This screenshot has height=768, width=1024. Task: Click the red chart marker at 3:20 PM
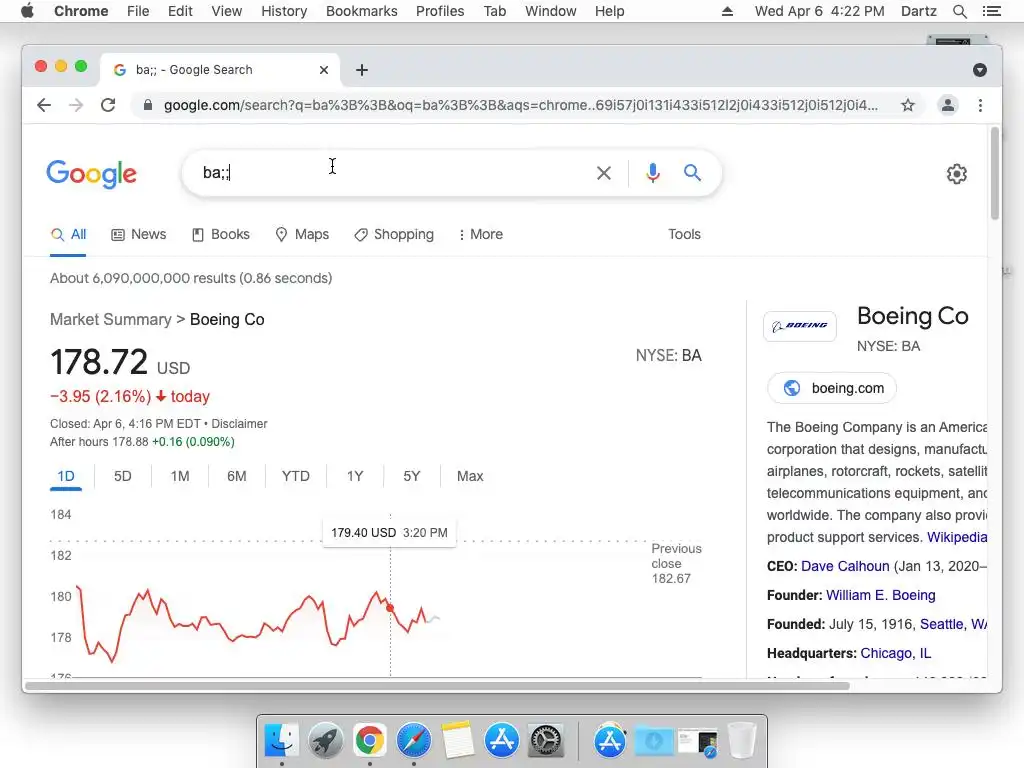pyautogui.click(x=391, y=608)
